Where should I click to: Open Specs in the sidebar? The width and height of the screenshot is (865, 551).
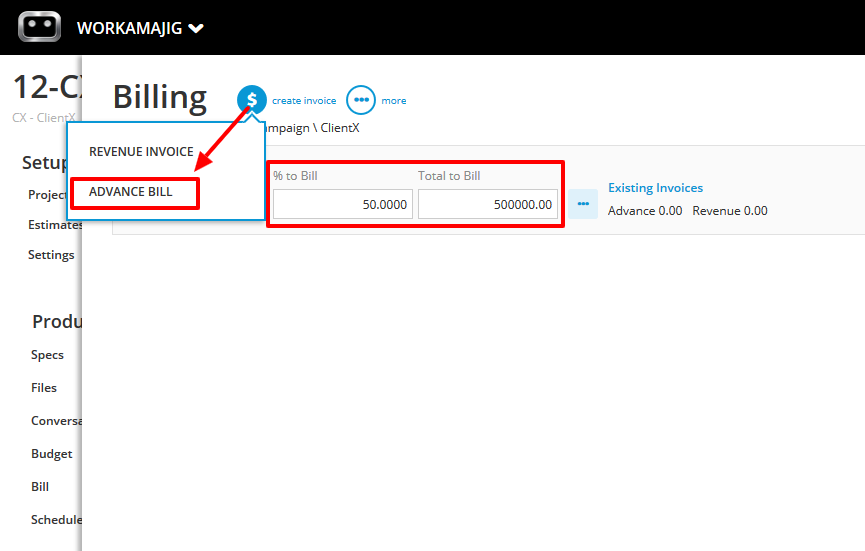coord(47,355)
